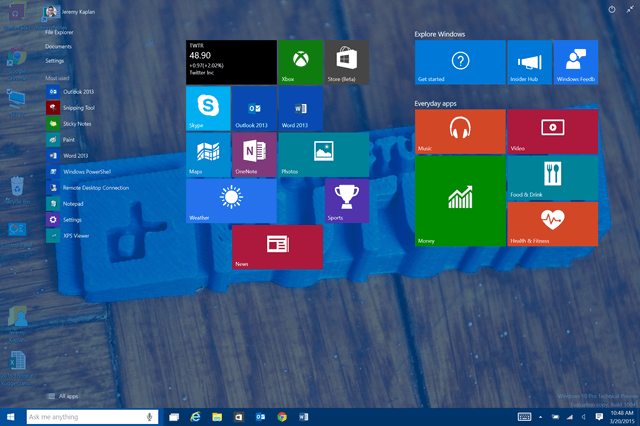Launch the Video tile
Viewport: 640px width, 426px height.
tap(553, 131)
